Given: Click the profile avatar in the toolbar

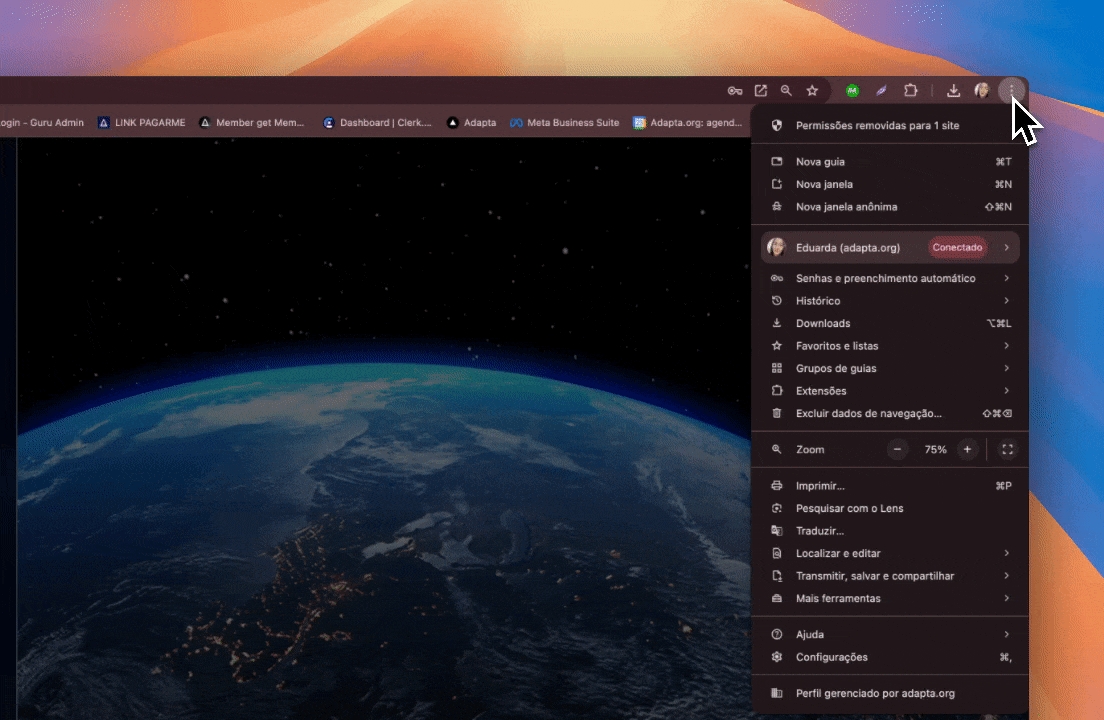Looking at the screenshot, I should click(982, 91).
